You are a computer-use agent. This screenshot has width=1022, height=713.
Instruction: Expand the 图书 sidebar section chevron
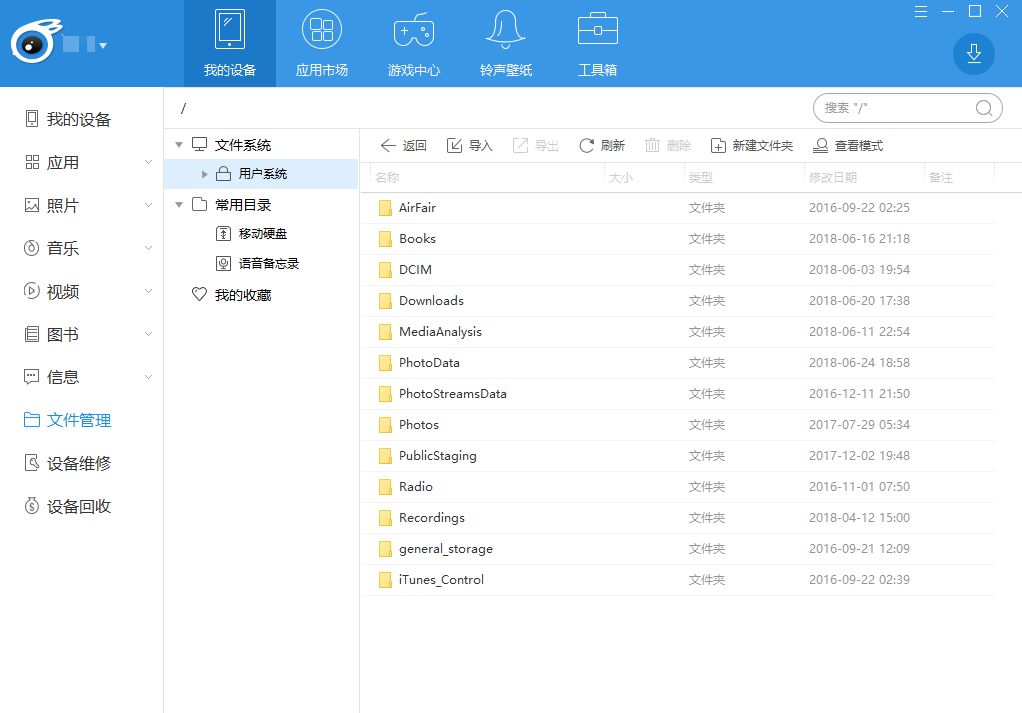[148, 334]
